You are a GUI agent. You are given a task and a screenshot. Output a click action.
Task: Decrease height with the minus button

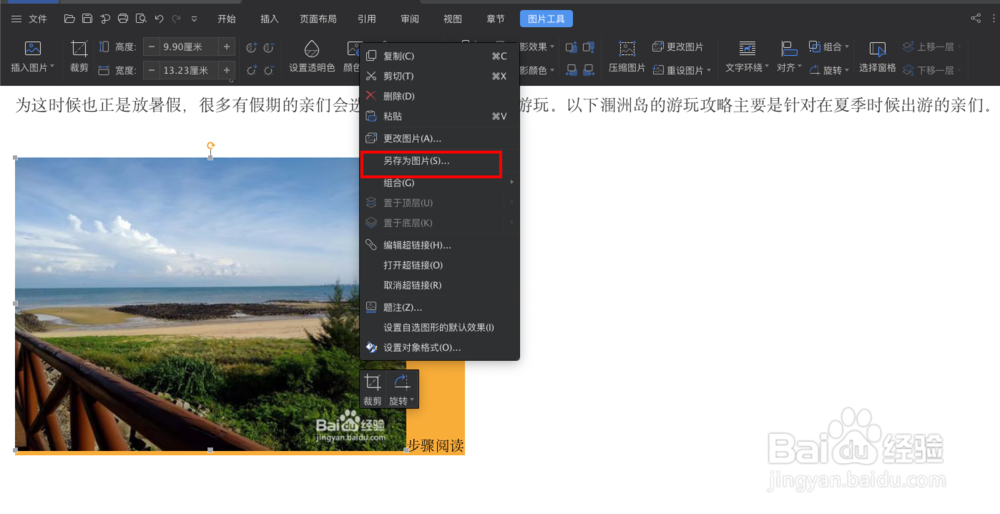tap(151, 47)
